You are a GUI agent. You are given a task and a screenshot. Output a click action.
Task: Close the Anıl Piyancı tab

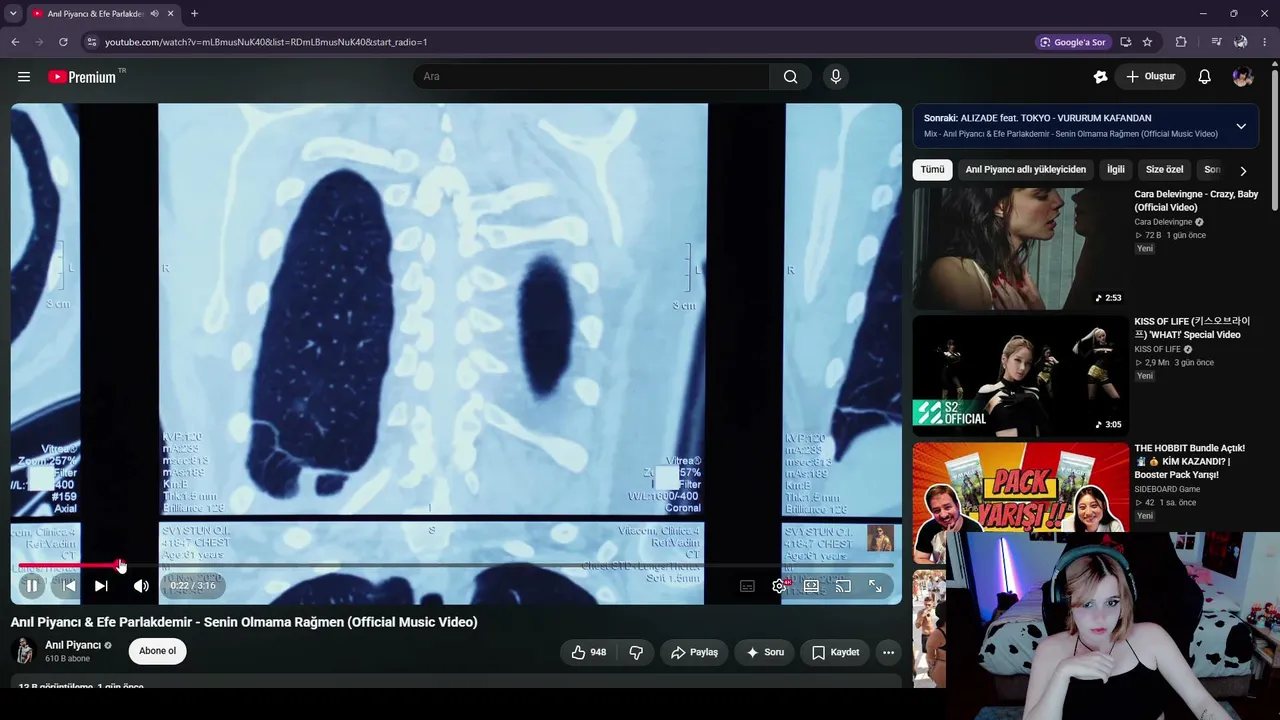(170, 14)
